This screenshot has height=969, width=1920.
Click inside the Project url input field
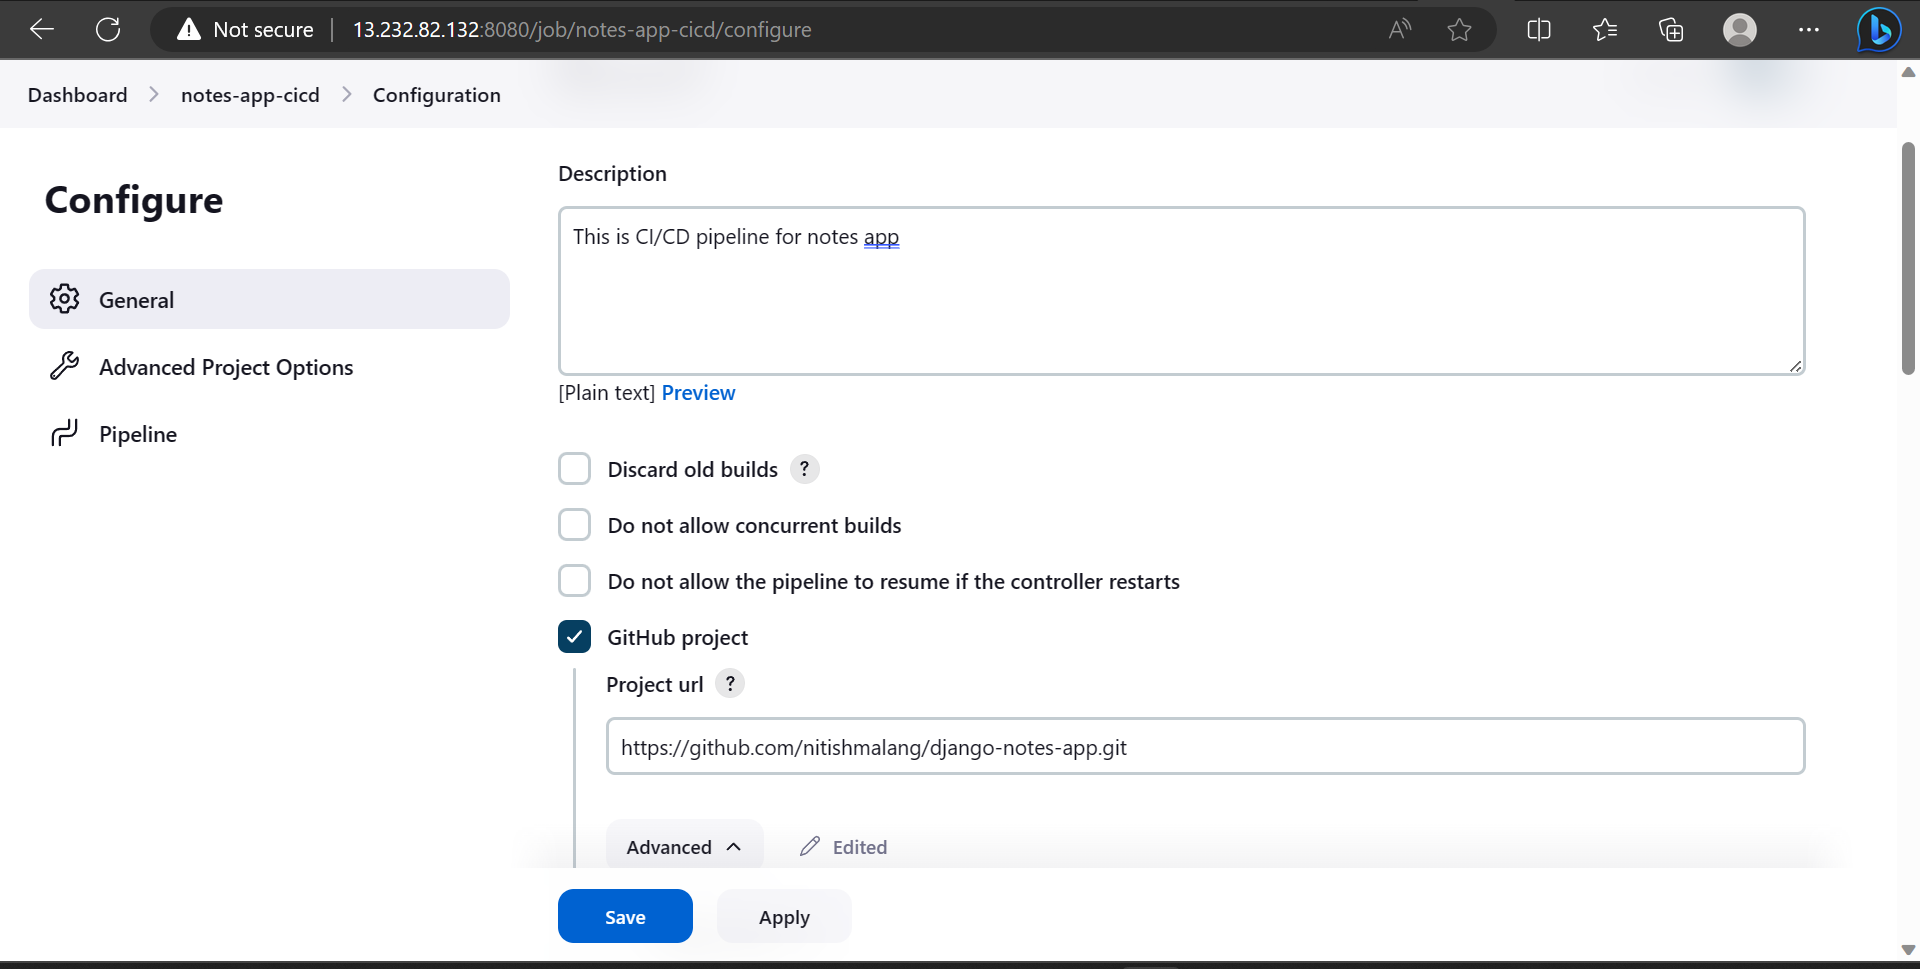(x=1200, y=746)
